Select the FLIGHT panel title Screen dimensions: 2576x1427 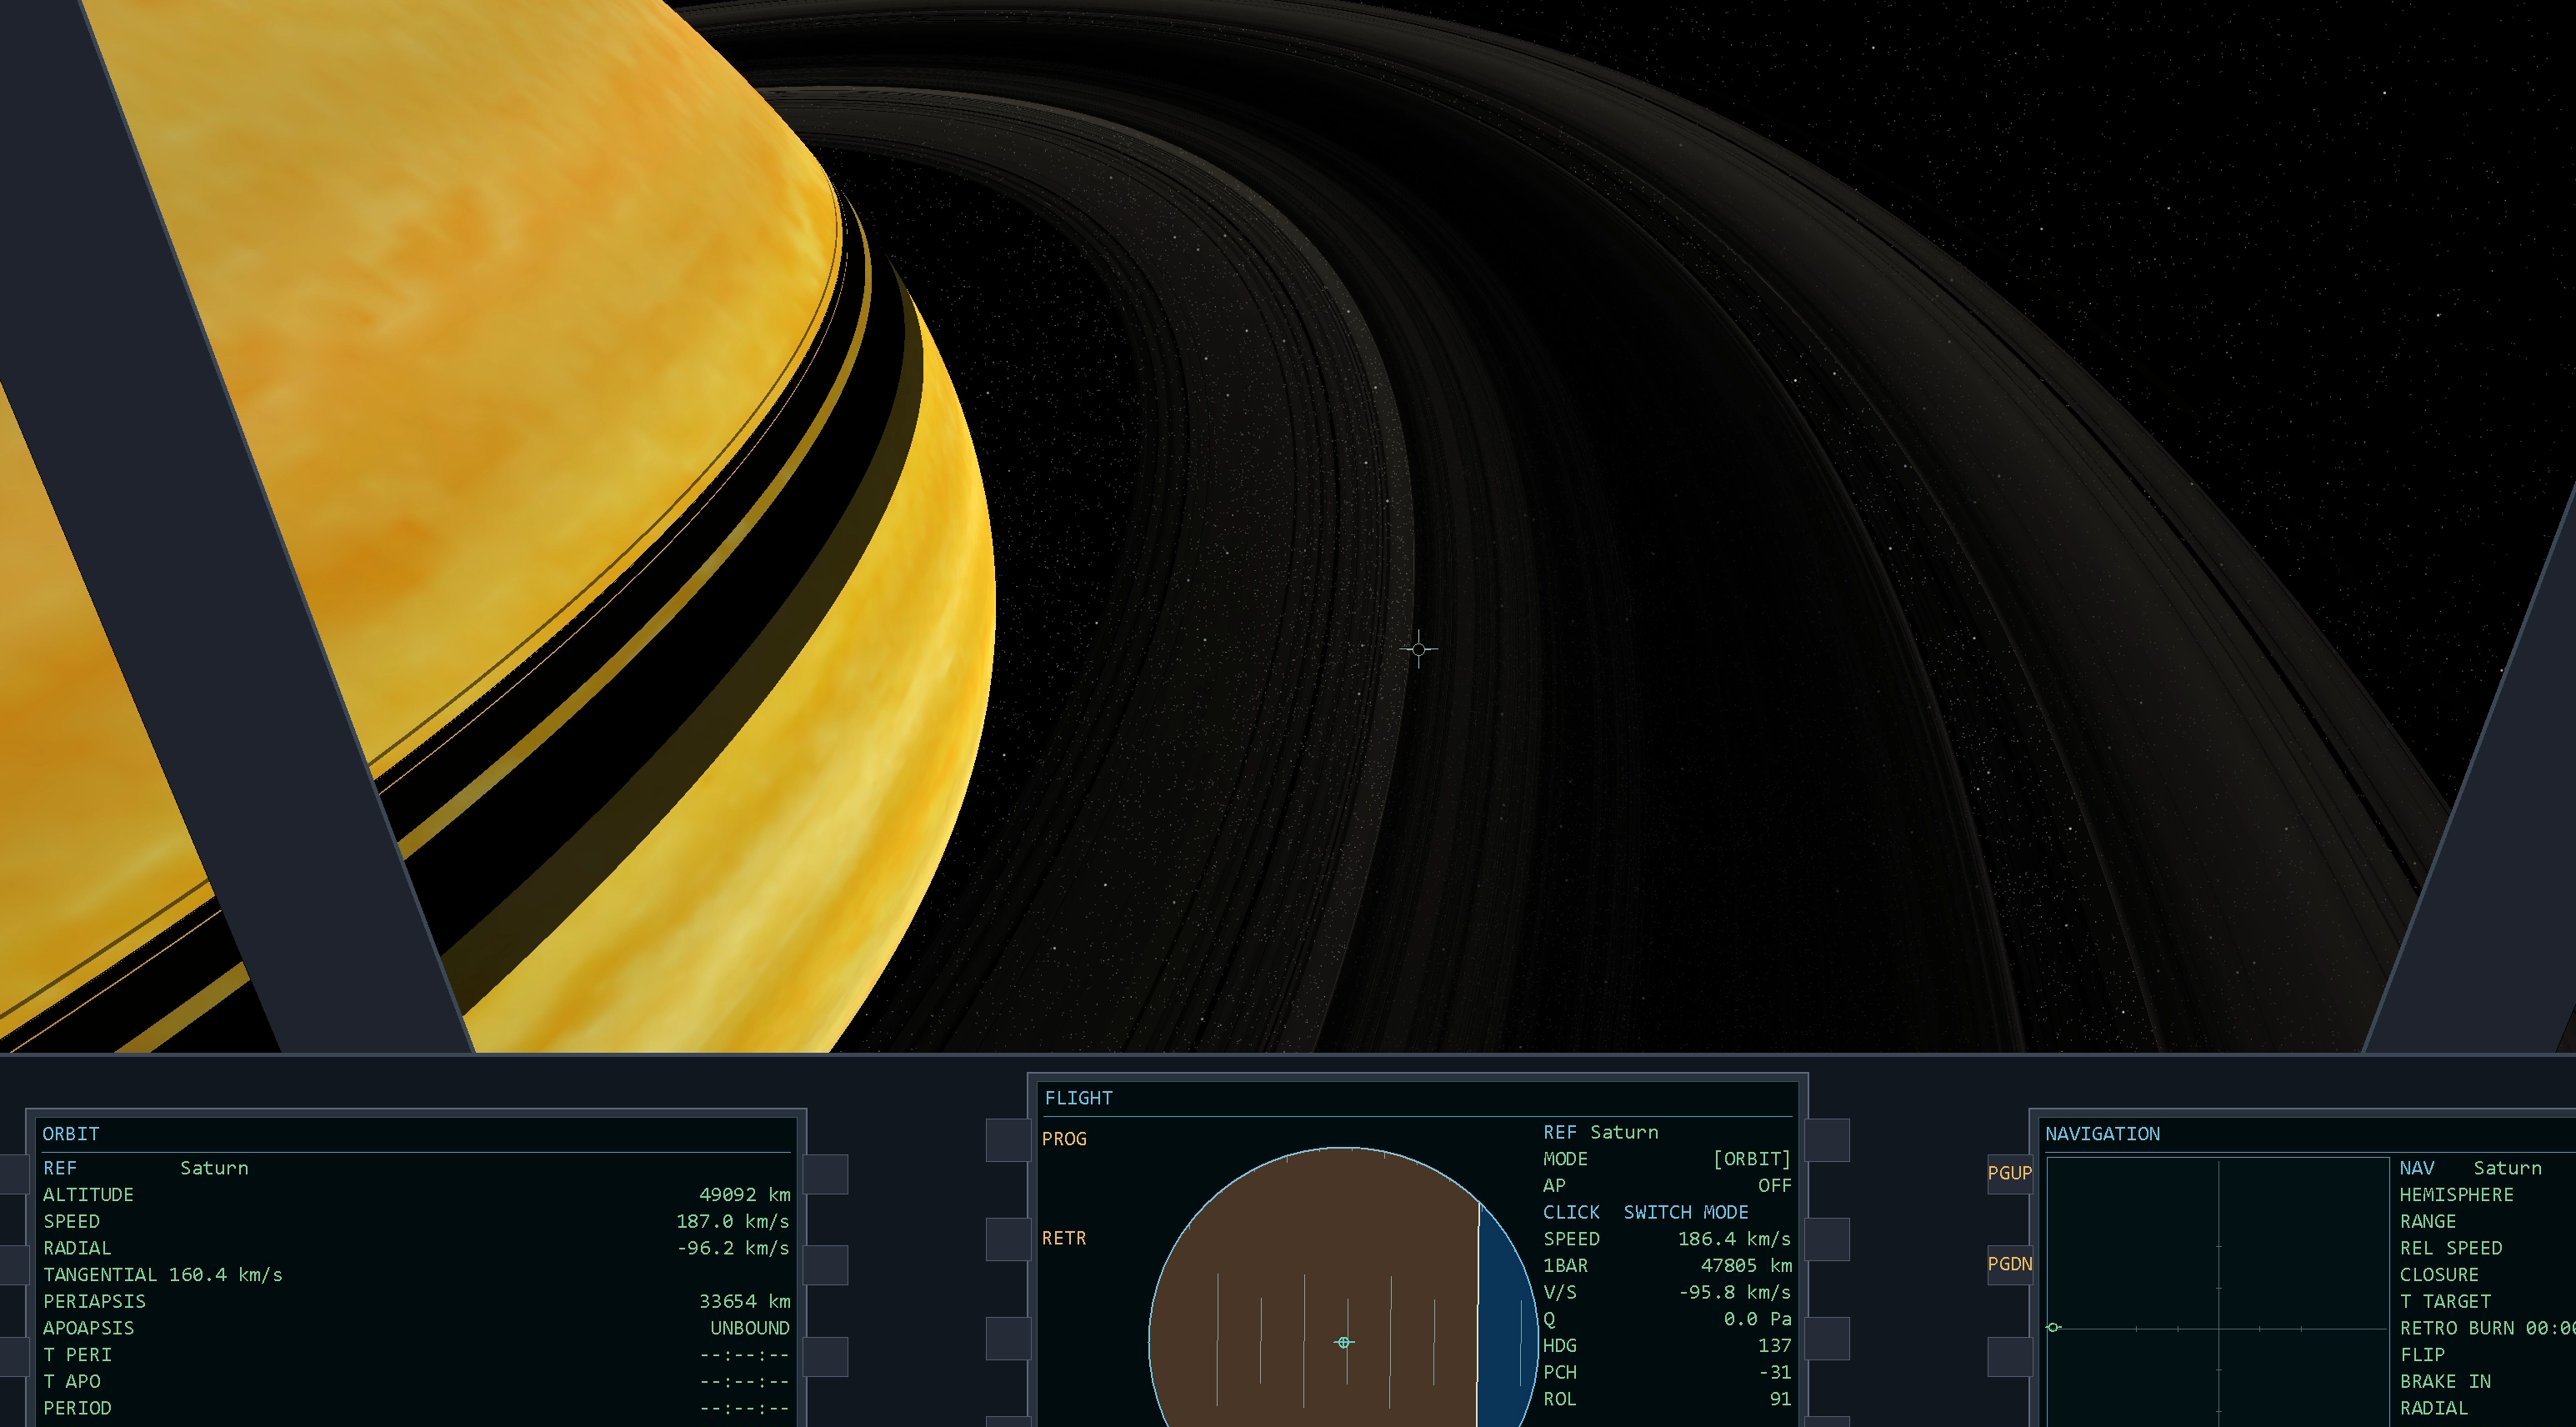[1078, 1098]
